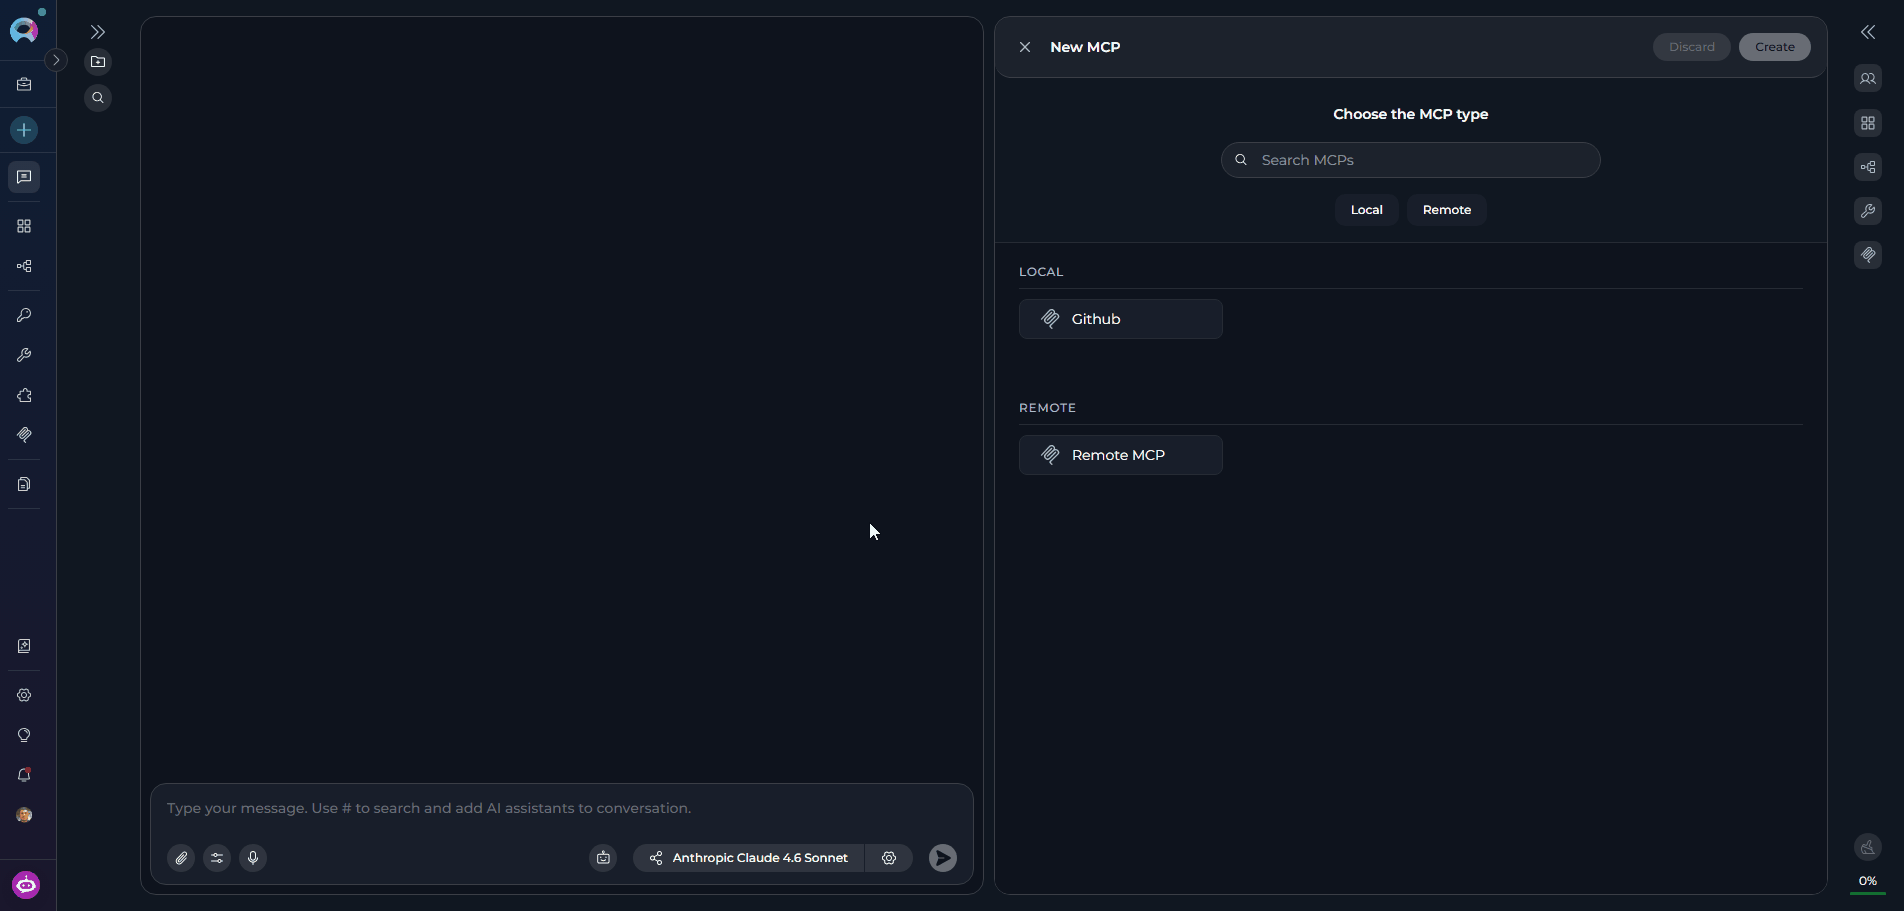The width and height of the screenshot is (1904, 911).
Task: Click the 'Choose the MCP type' heading
Action: point(1410,114)
